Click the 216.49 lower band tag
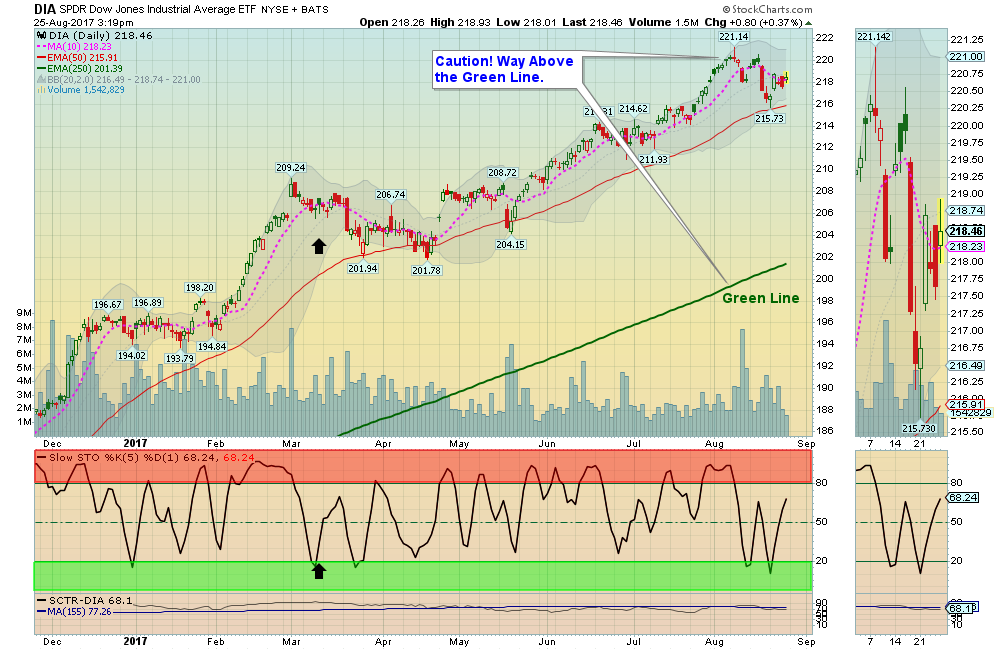The height and width of the screenshot is (650, 1000). point(966,366)
